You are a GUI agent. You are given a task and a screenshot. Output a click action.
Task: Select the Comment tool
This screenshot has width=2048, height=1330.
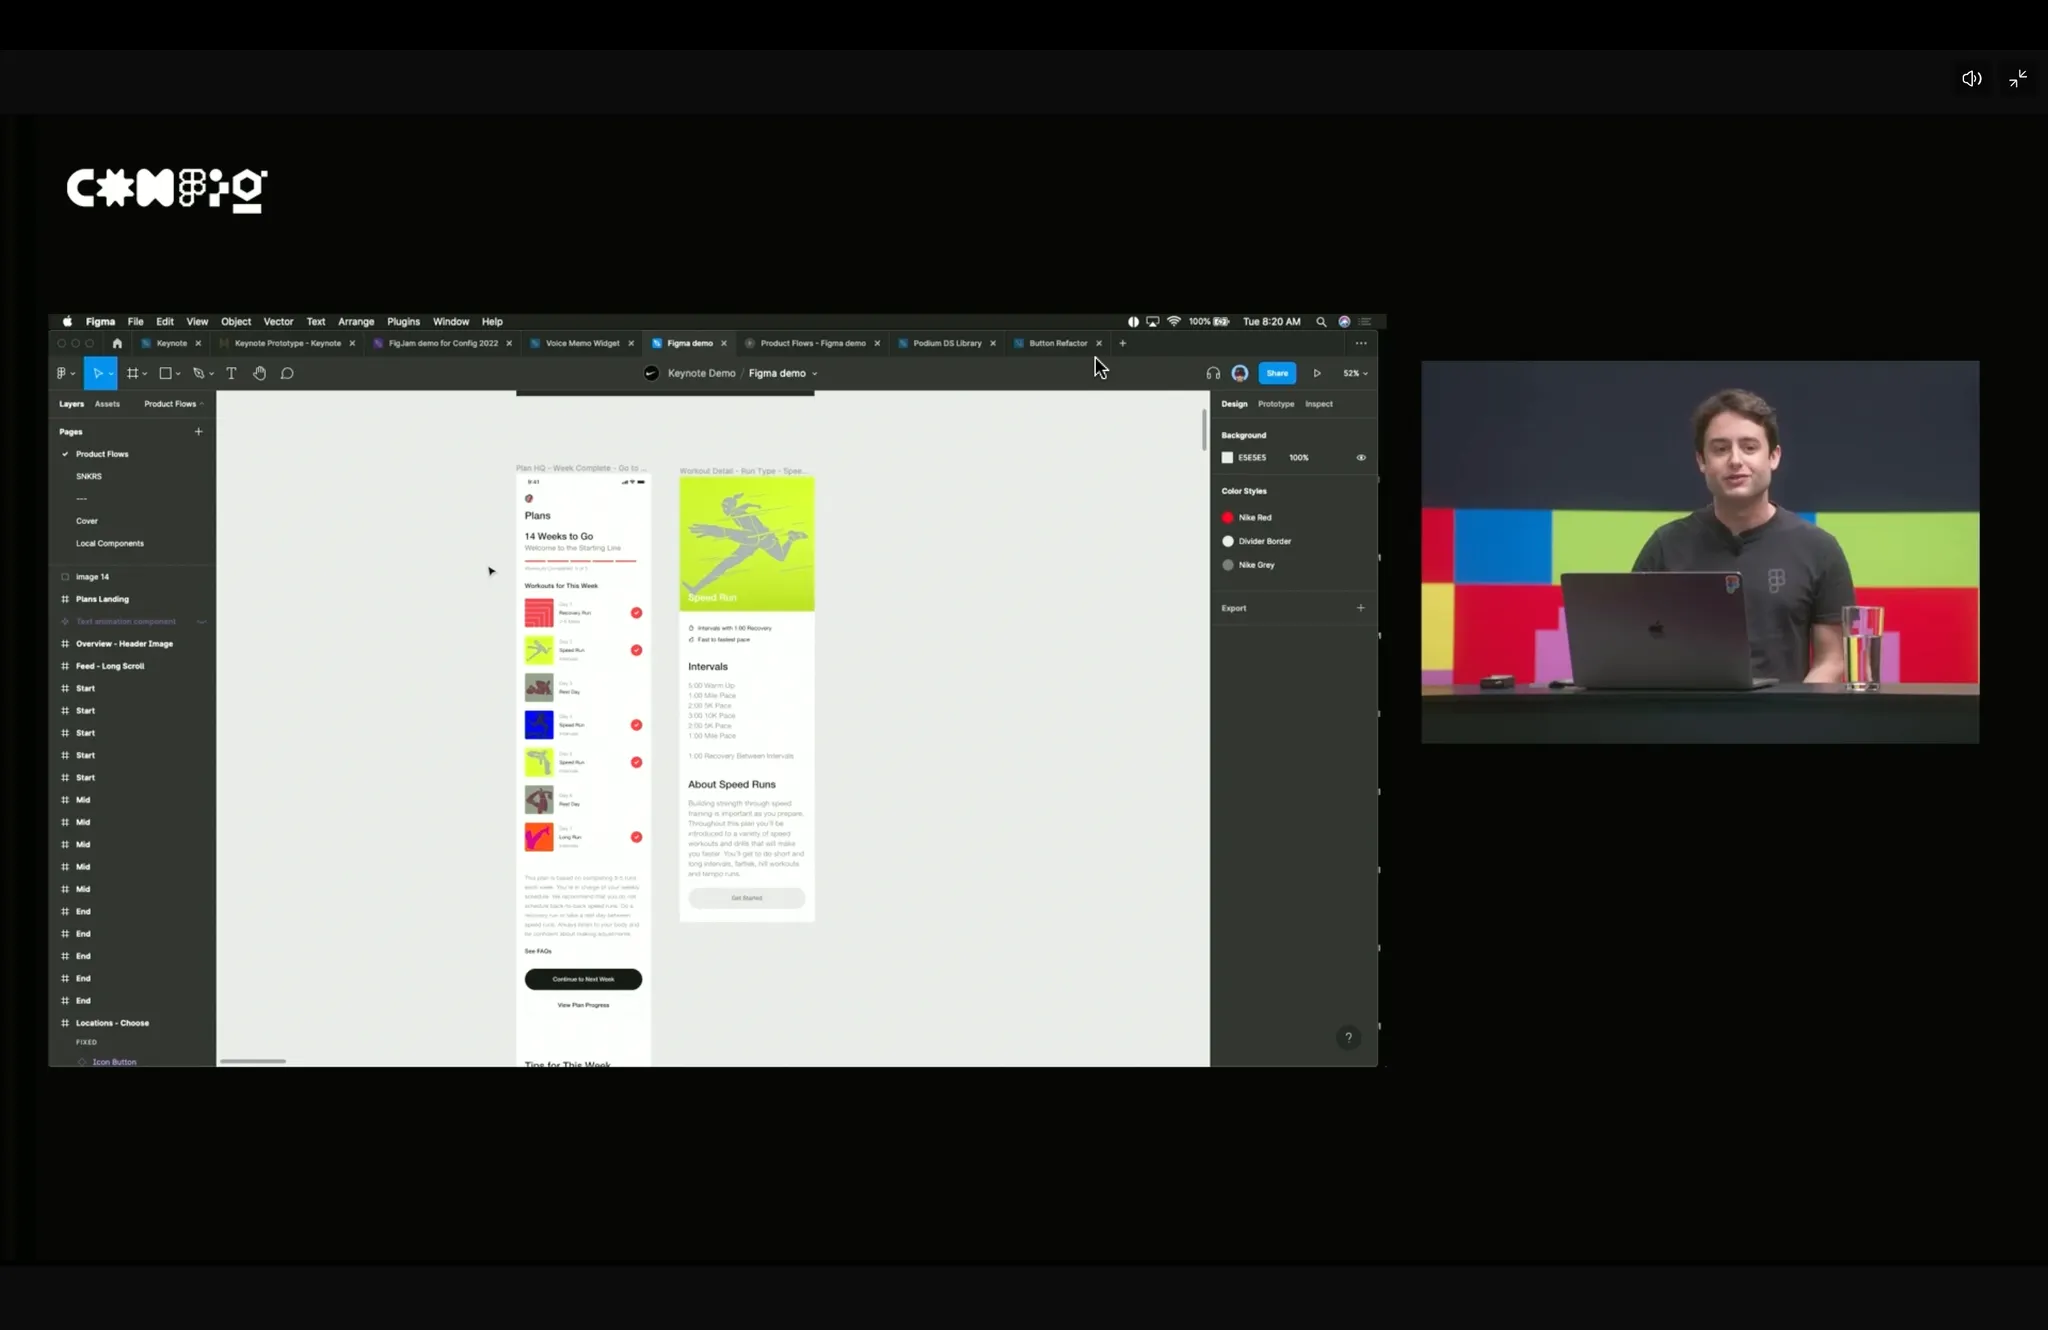(x=287, y=373)
